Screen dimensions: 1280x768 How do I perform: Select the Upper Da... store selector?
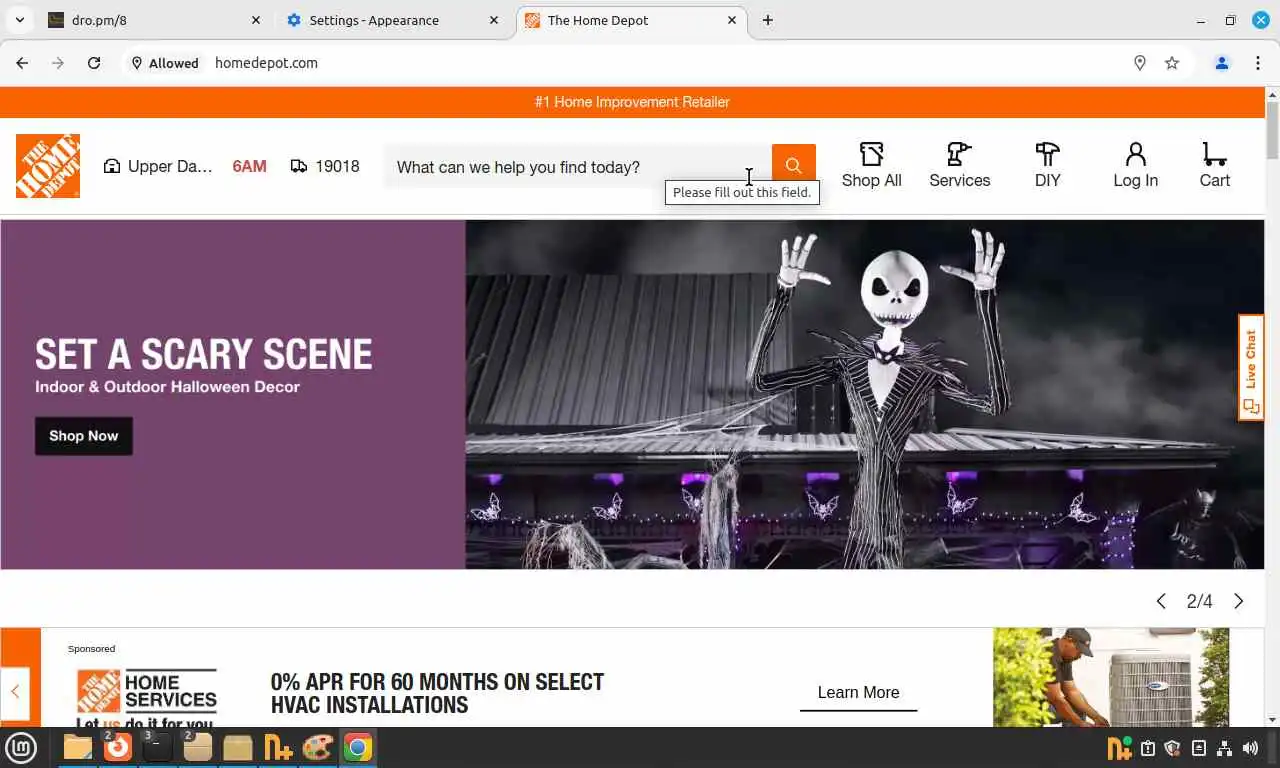[x=158, y=166]
